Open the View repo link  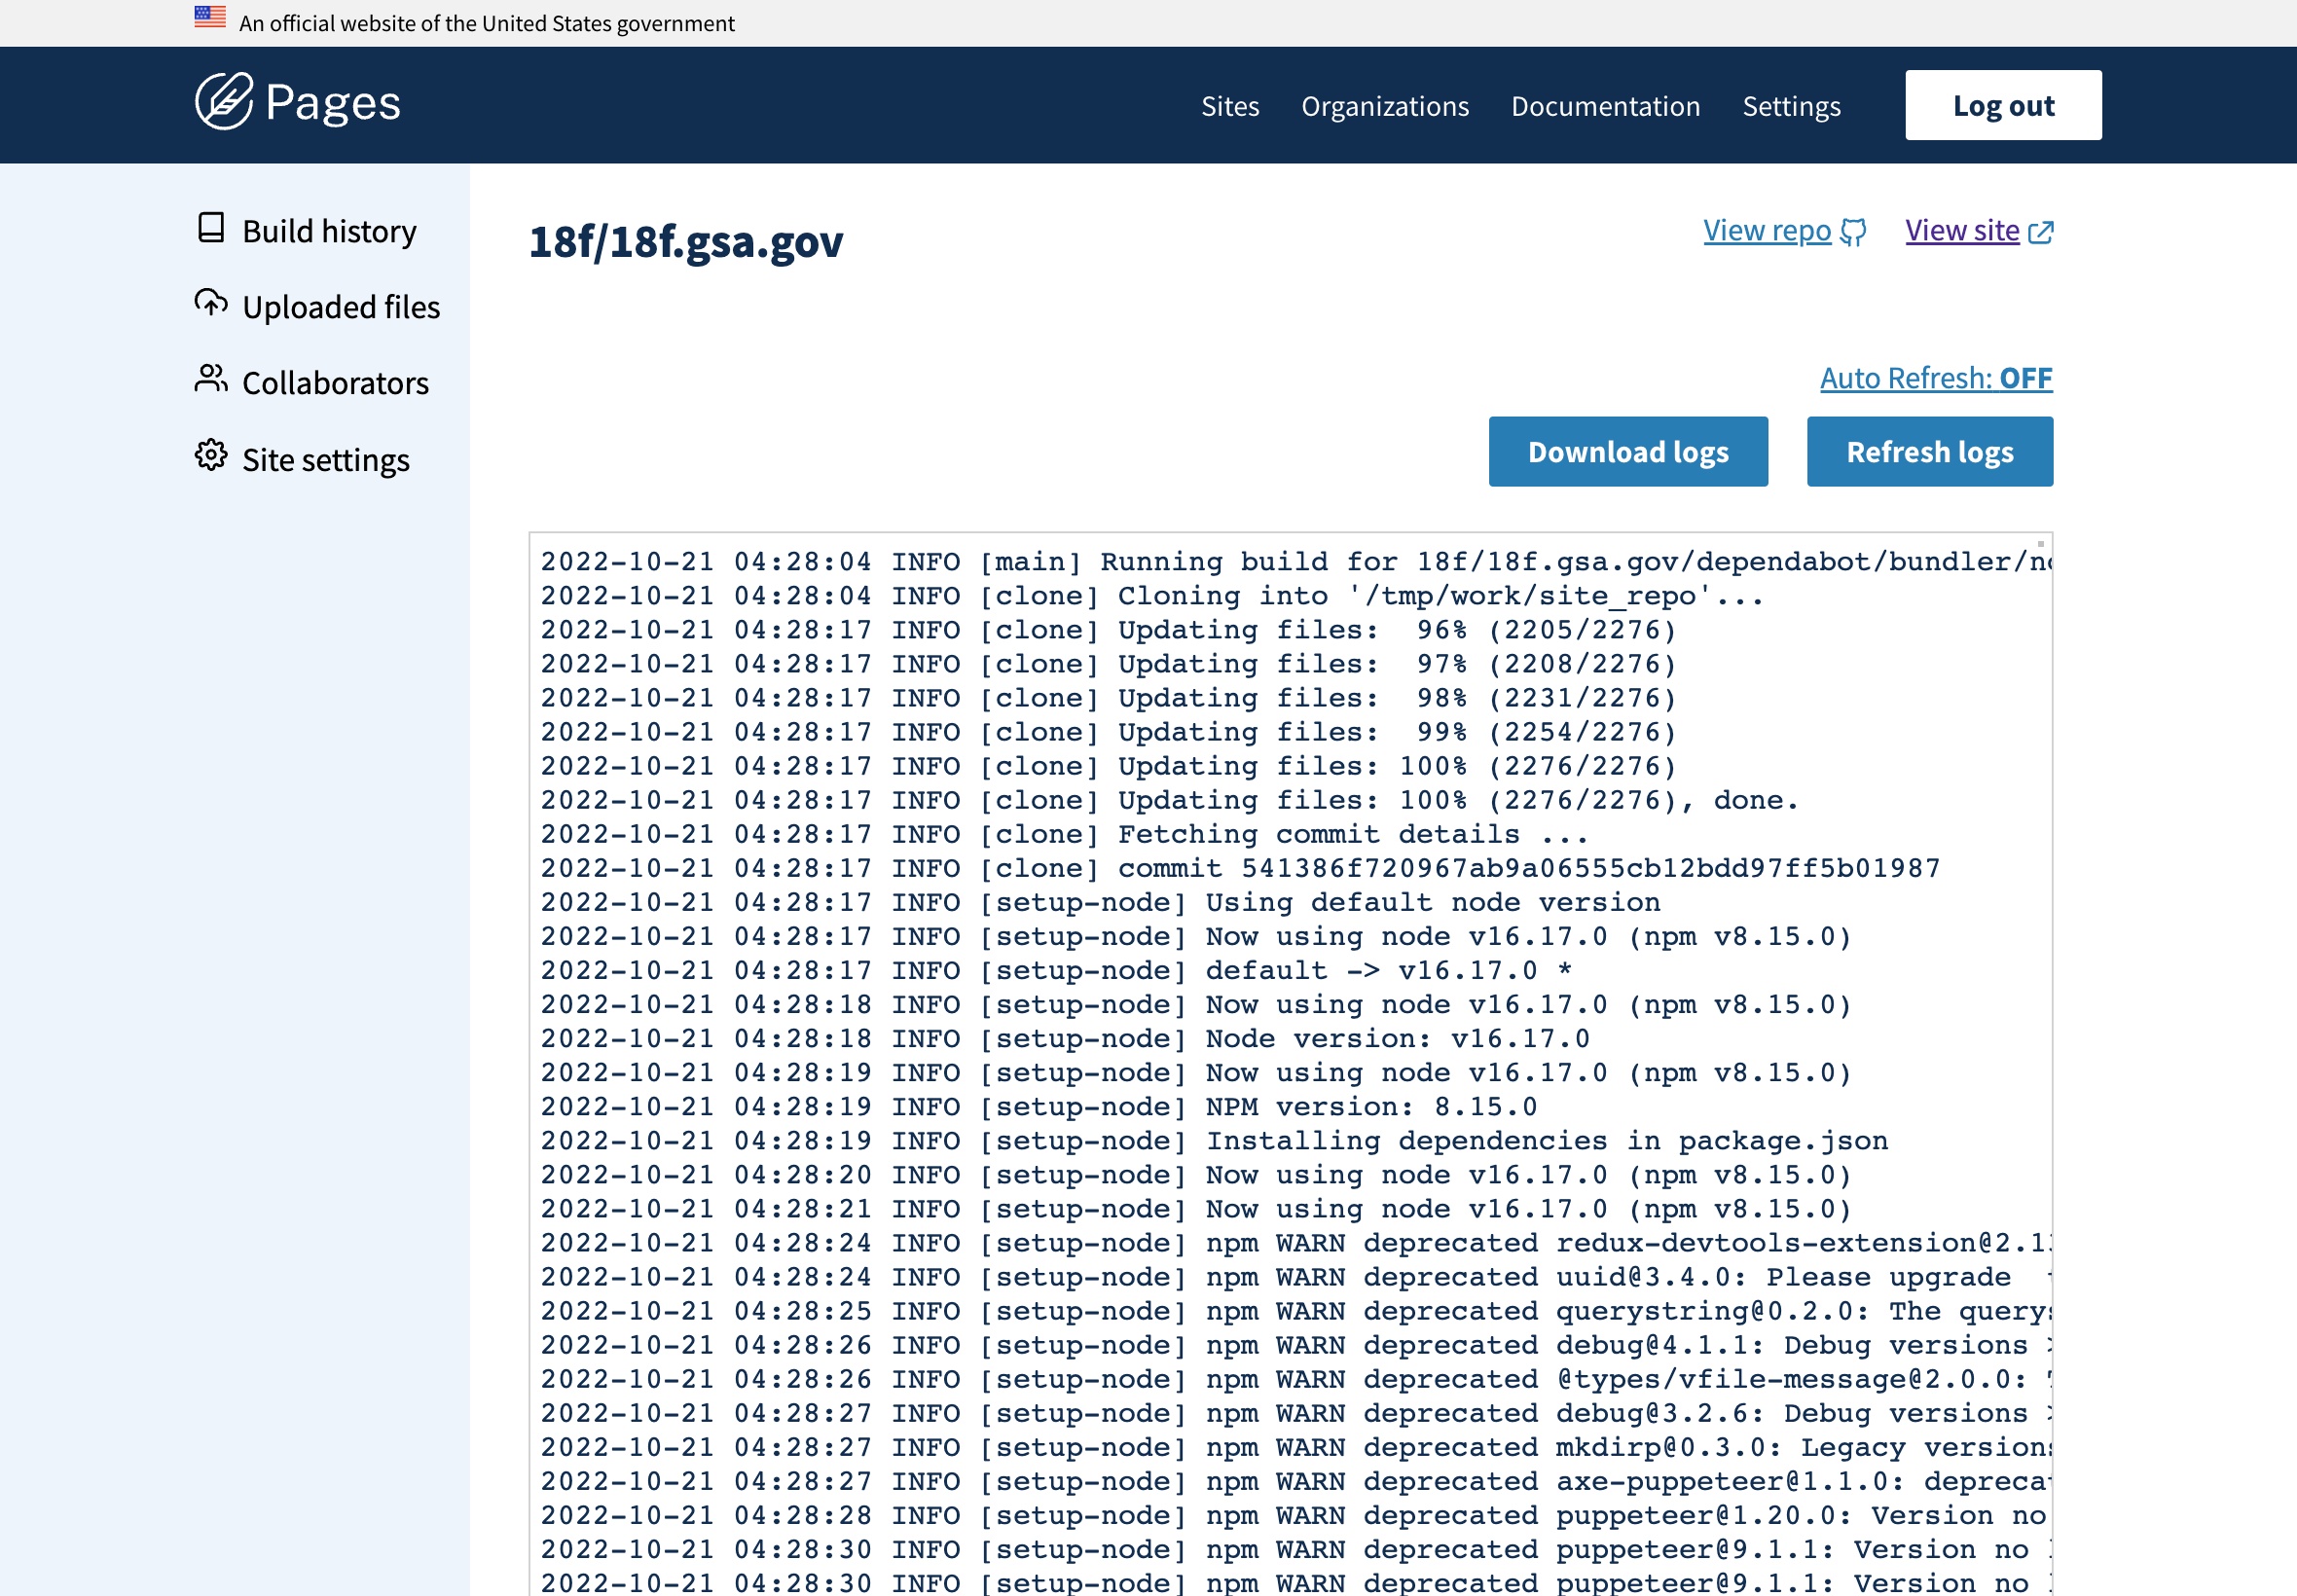click(x=1767, y=230)
